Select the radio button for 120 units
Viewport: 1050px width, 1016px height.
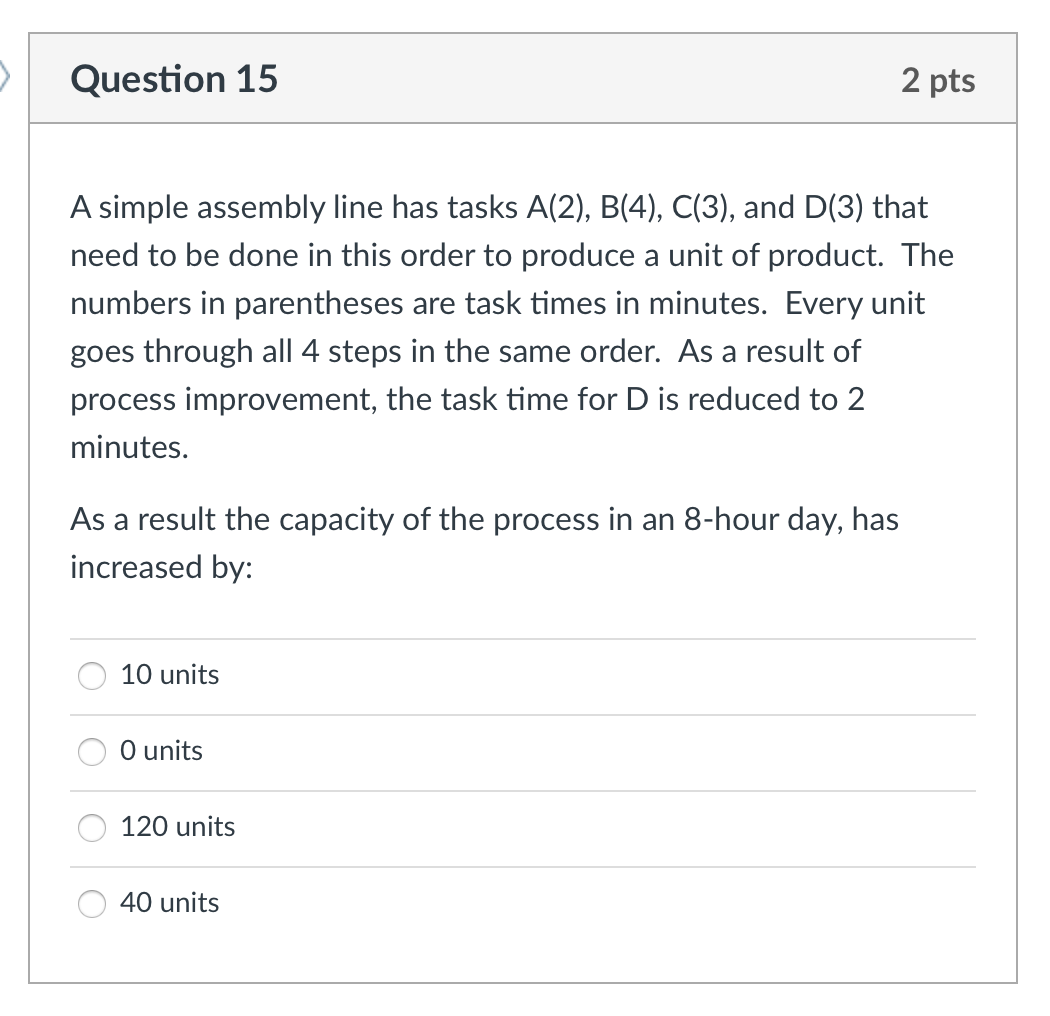click(91, 828)
